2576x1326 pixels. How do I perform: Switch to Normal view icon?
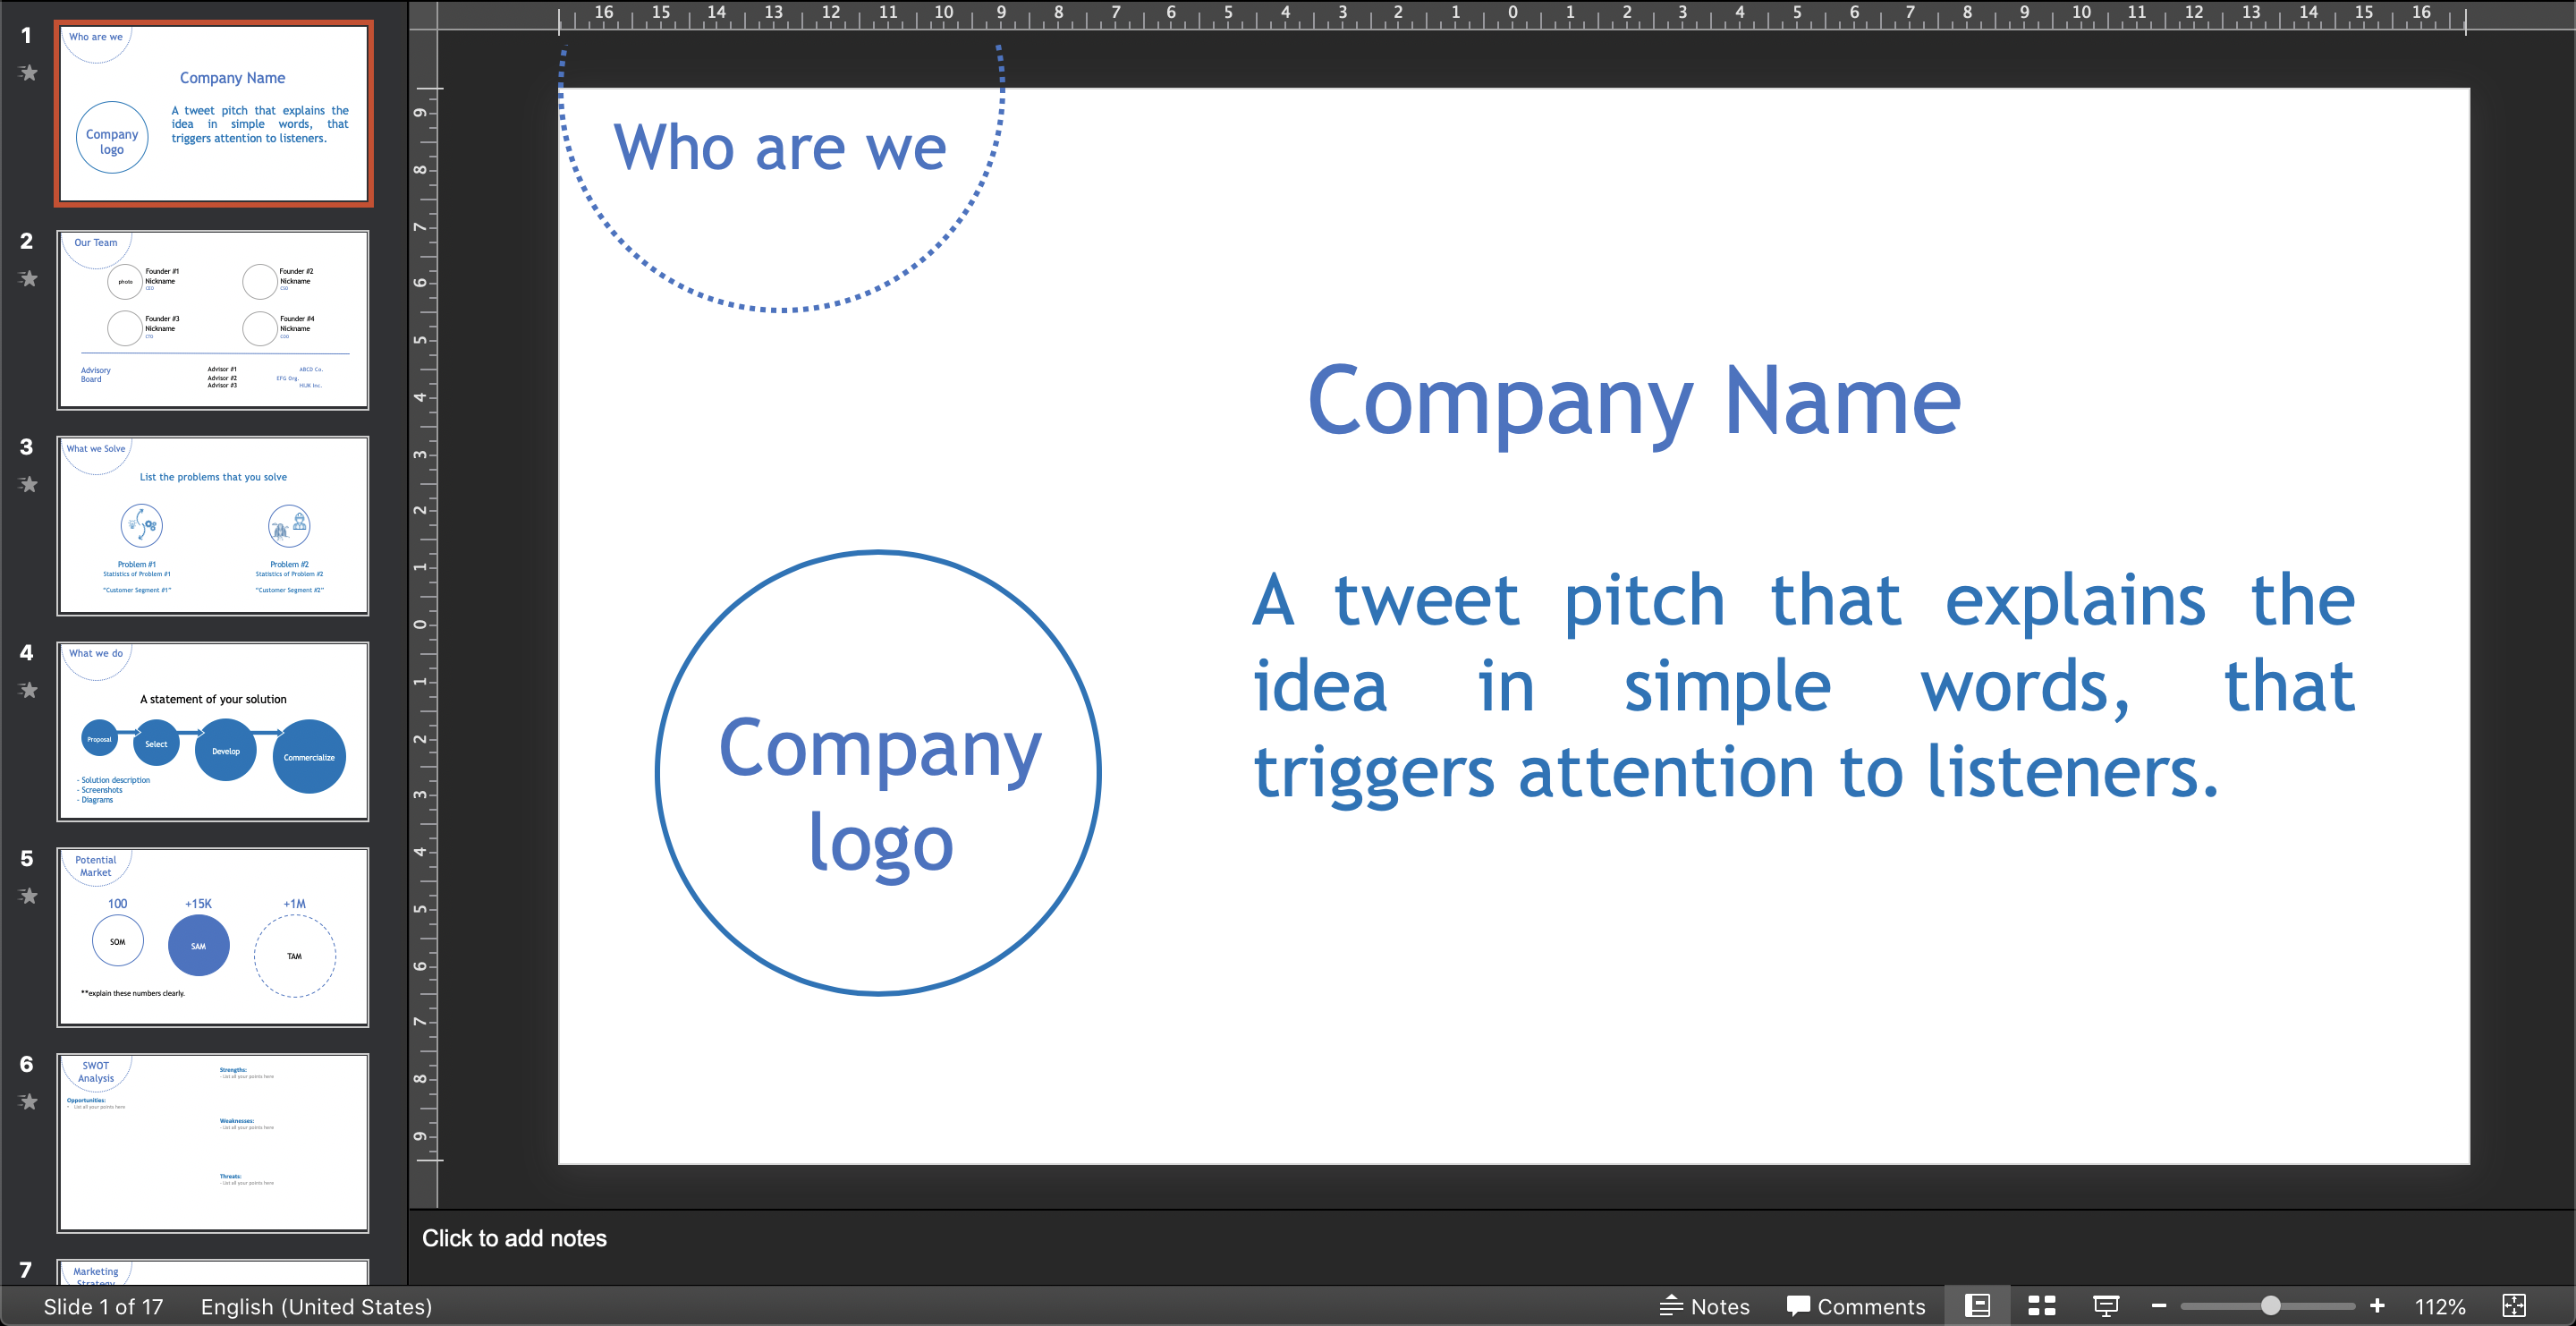coord(1977,1306)
